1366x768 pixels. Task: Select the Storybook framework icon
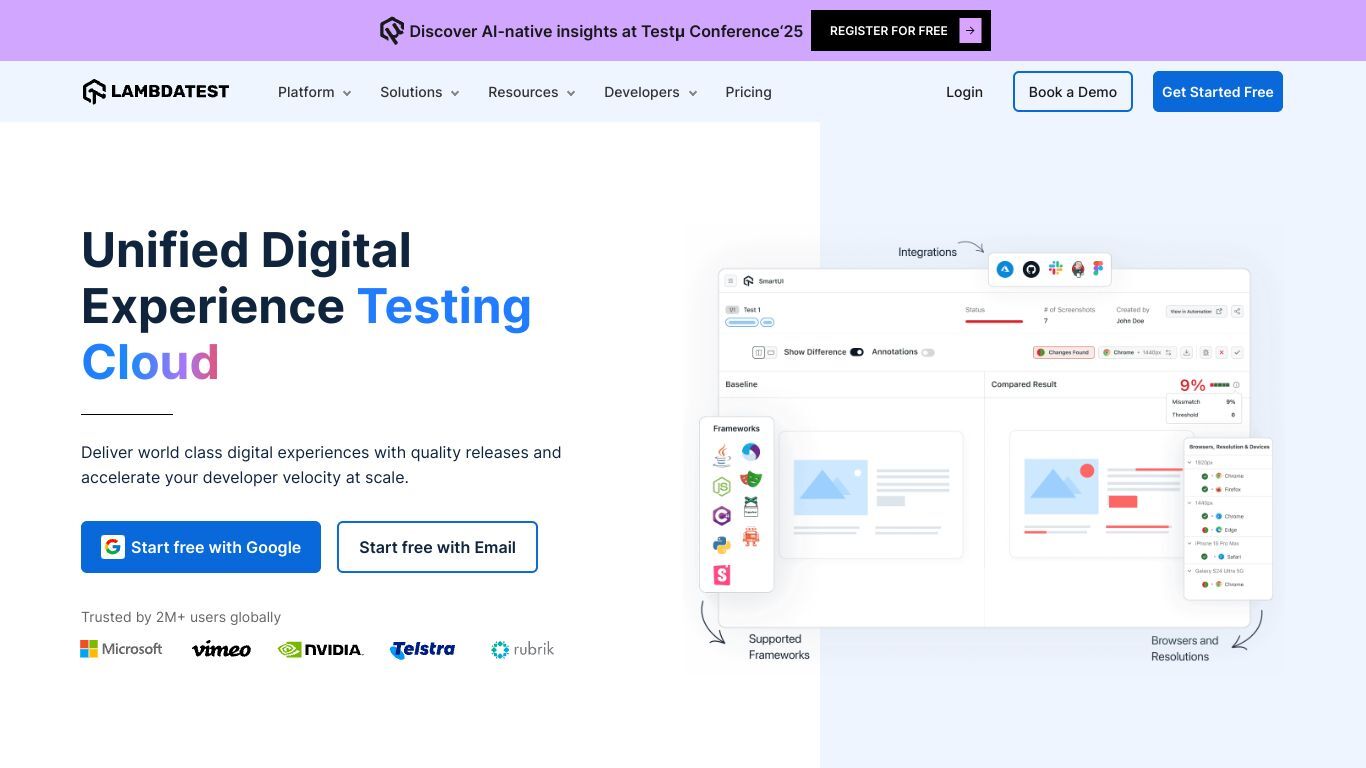(x=722, y=575)
